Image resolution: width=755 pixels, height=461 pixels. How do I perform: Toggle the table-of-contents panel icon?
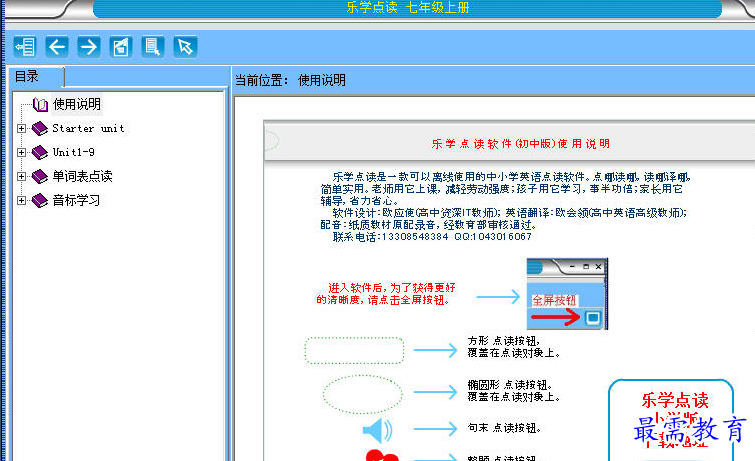[x=25, y=47]
